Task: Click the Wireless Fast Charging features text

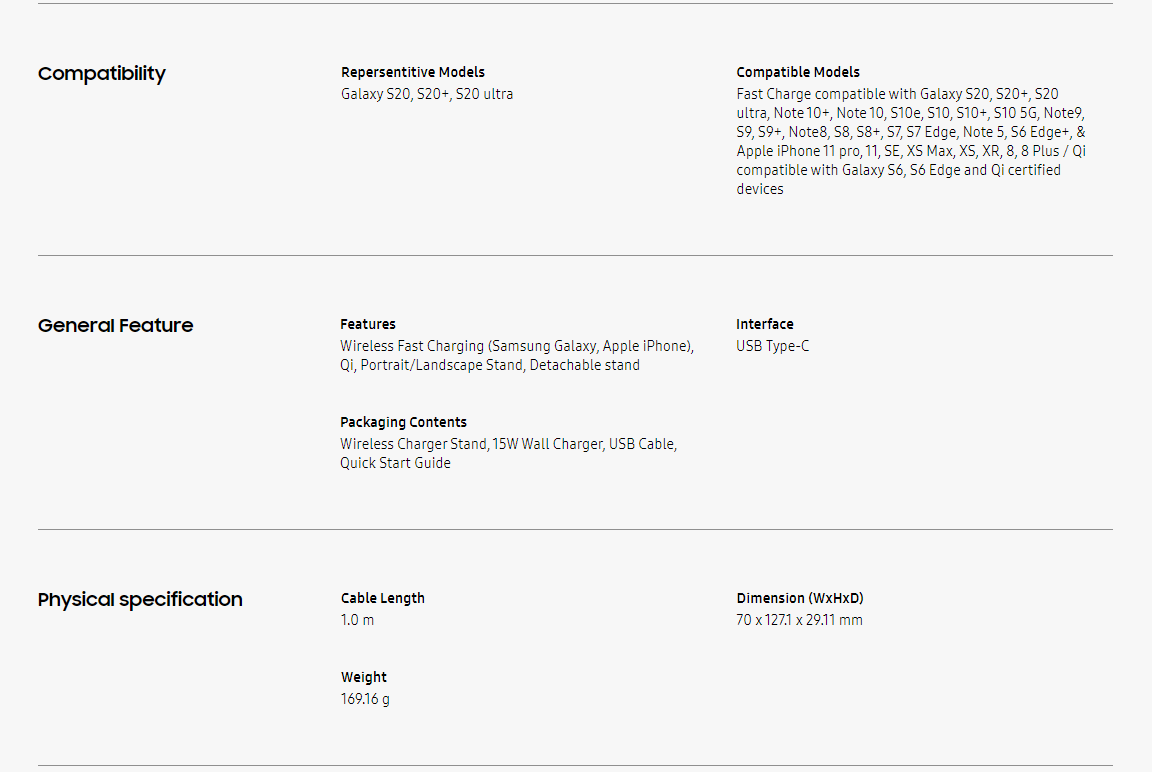Action: click(x=516, y=356)
